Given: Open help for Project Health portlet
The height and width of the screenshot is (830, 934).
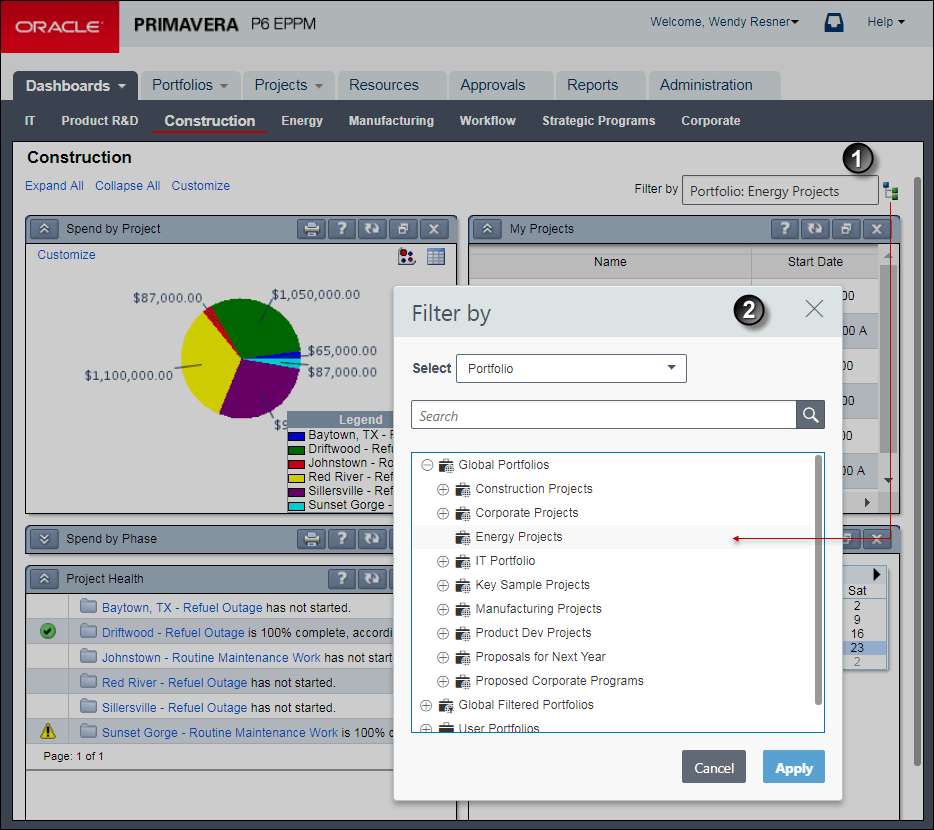Looking at the screenshot, I should [342, 579].
